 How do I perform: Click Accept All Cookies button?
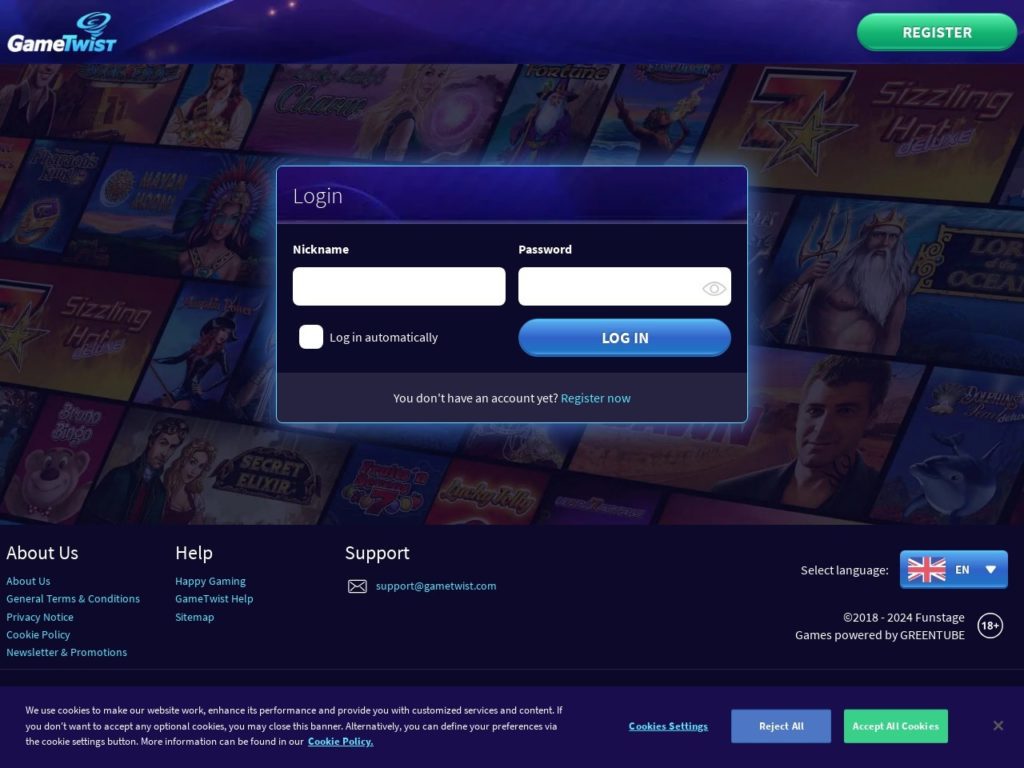click(x=895, y=726)
